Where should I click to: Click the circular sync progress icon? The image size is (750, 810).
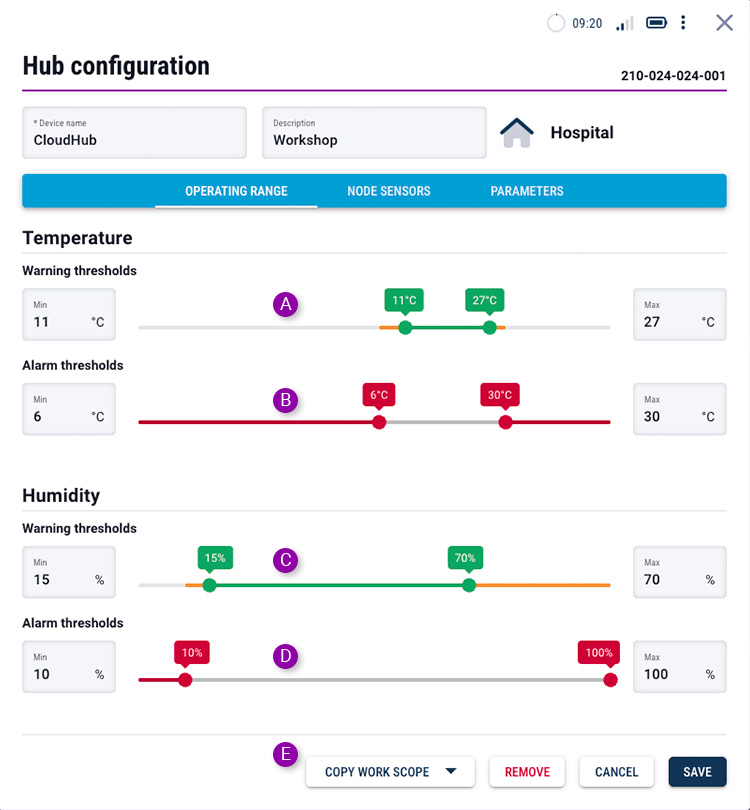(556, 23)
